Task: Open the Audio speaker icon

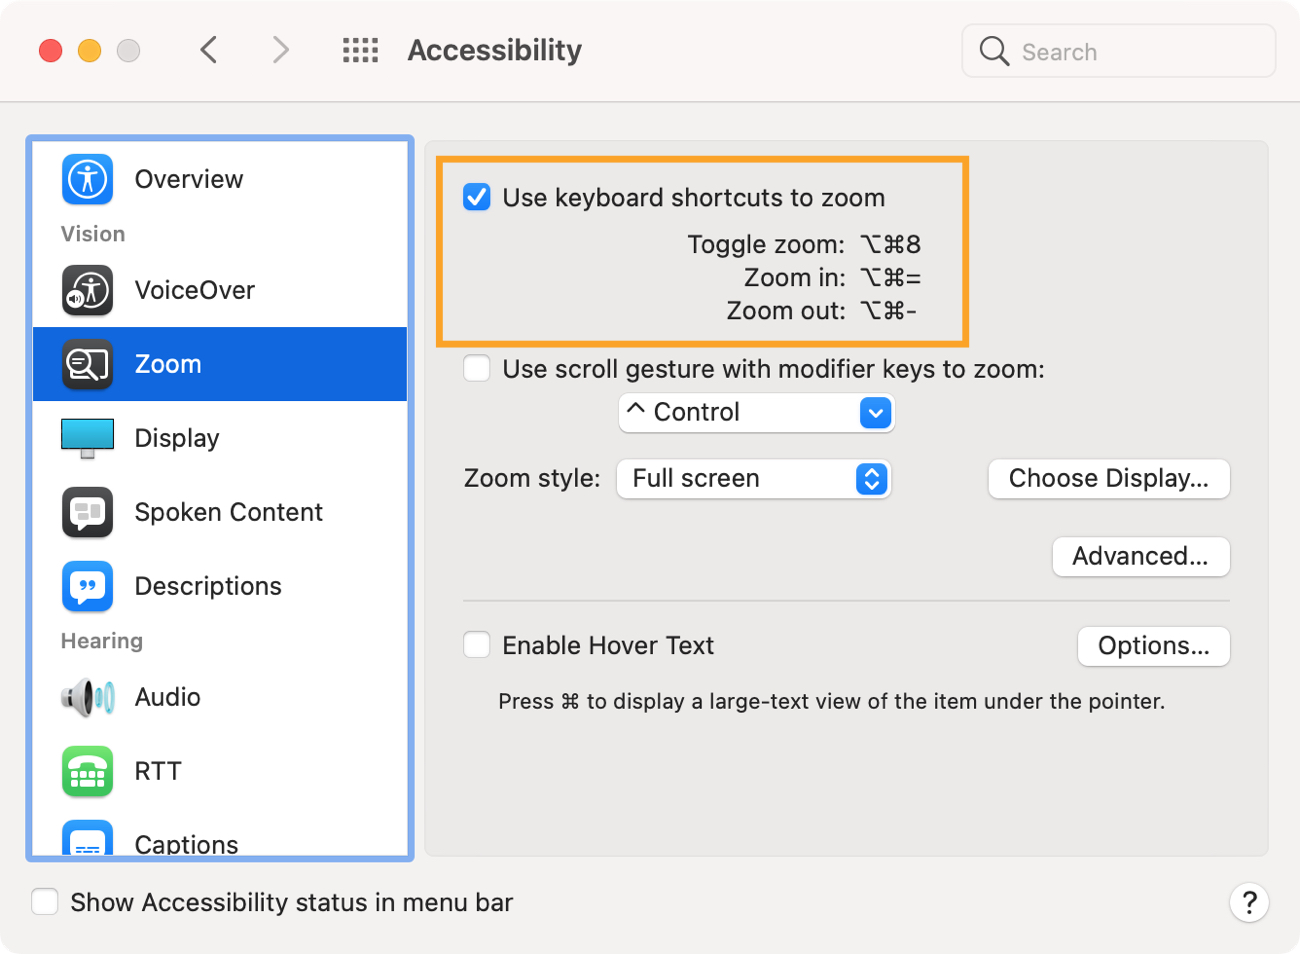Action: point(88,697)
